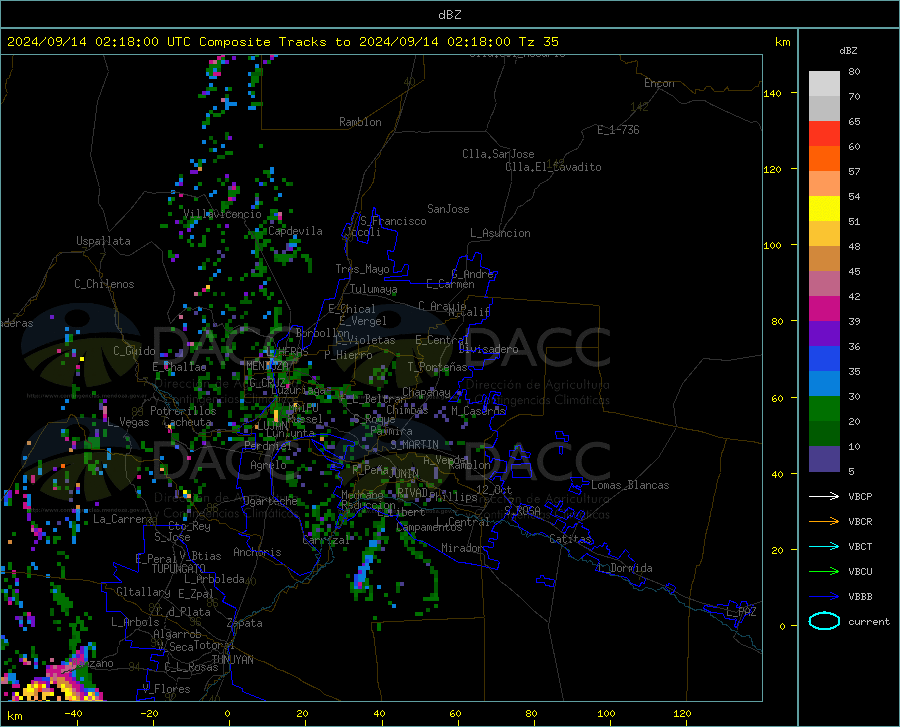
Task: Click the blue-purple echo south of Campamentos
Action: click(x=366, y=565)
